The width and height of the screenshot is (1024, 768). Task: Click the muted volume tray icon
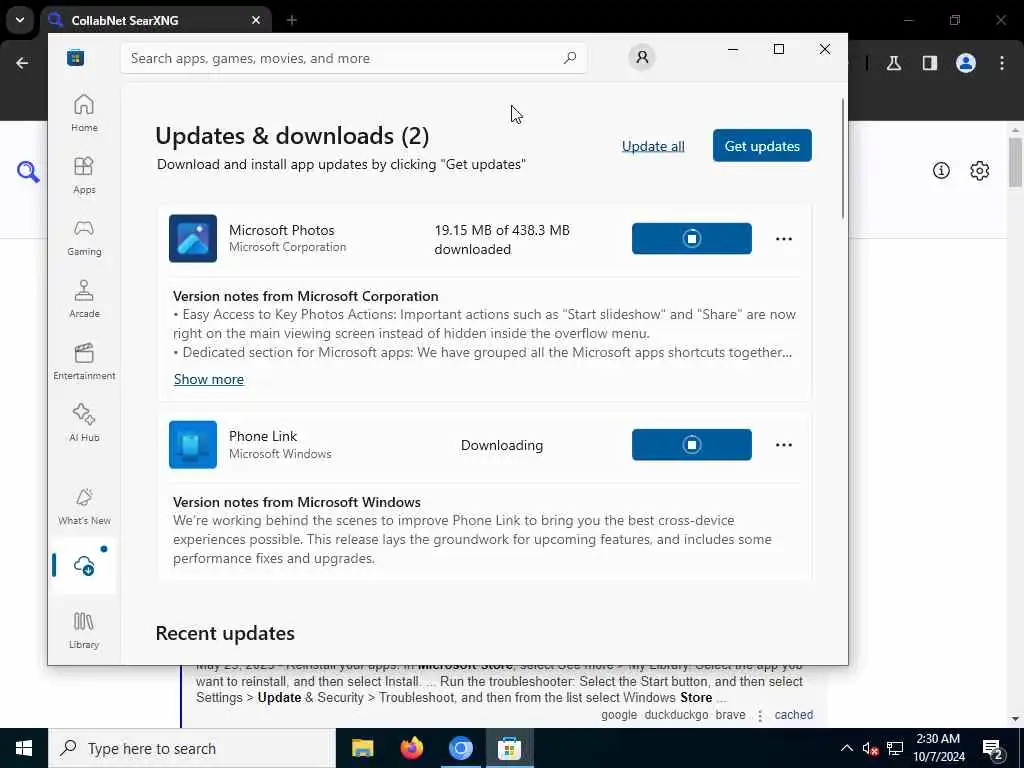coord(870,748)
